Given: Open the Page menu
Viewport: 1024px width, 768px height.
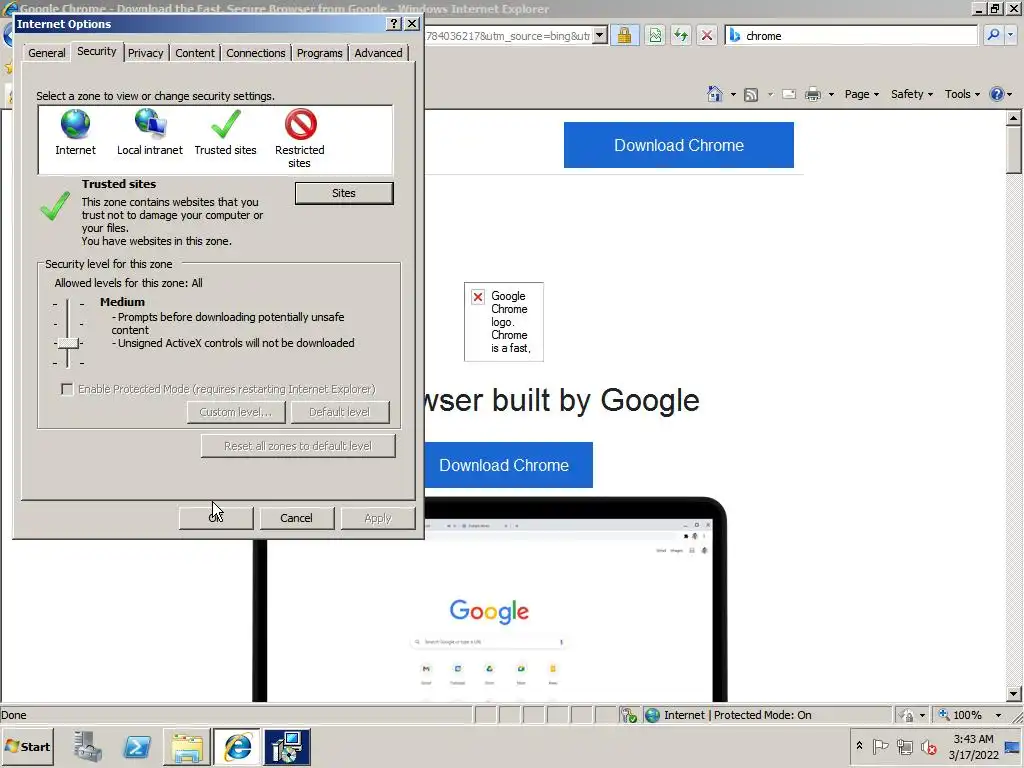Looking at the screenshot, I should (861, 94).
